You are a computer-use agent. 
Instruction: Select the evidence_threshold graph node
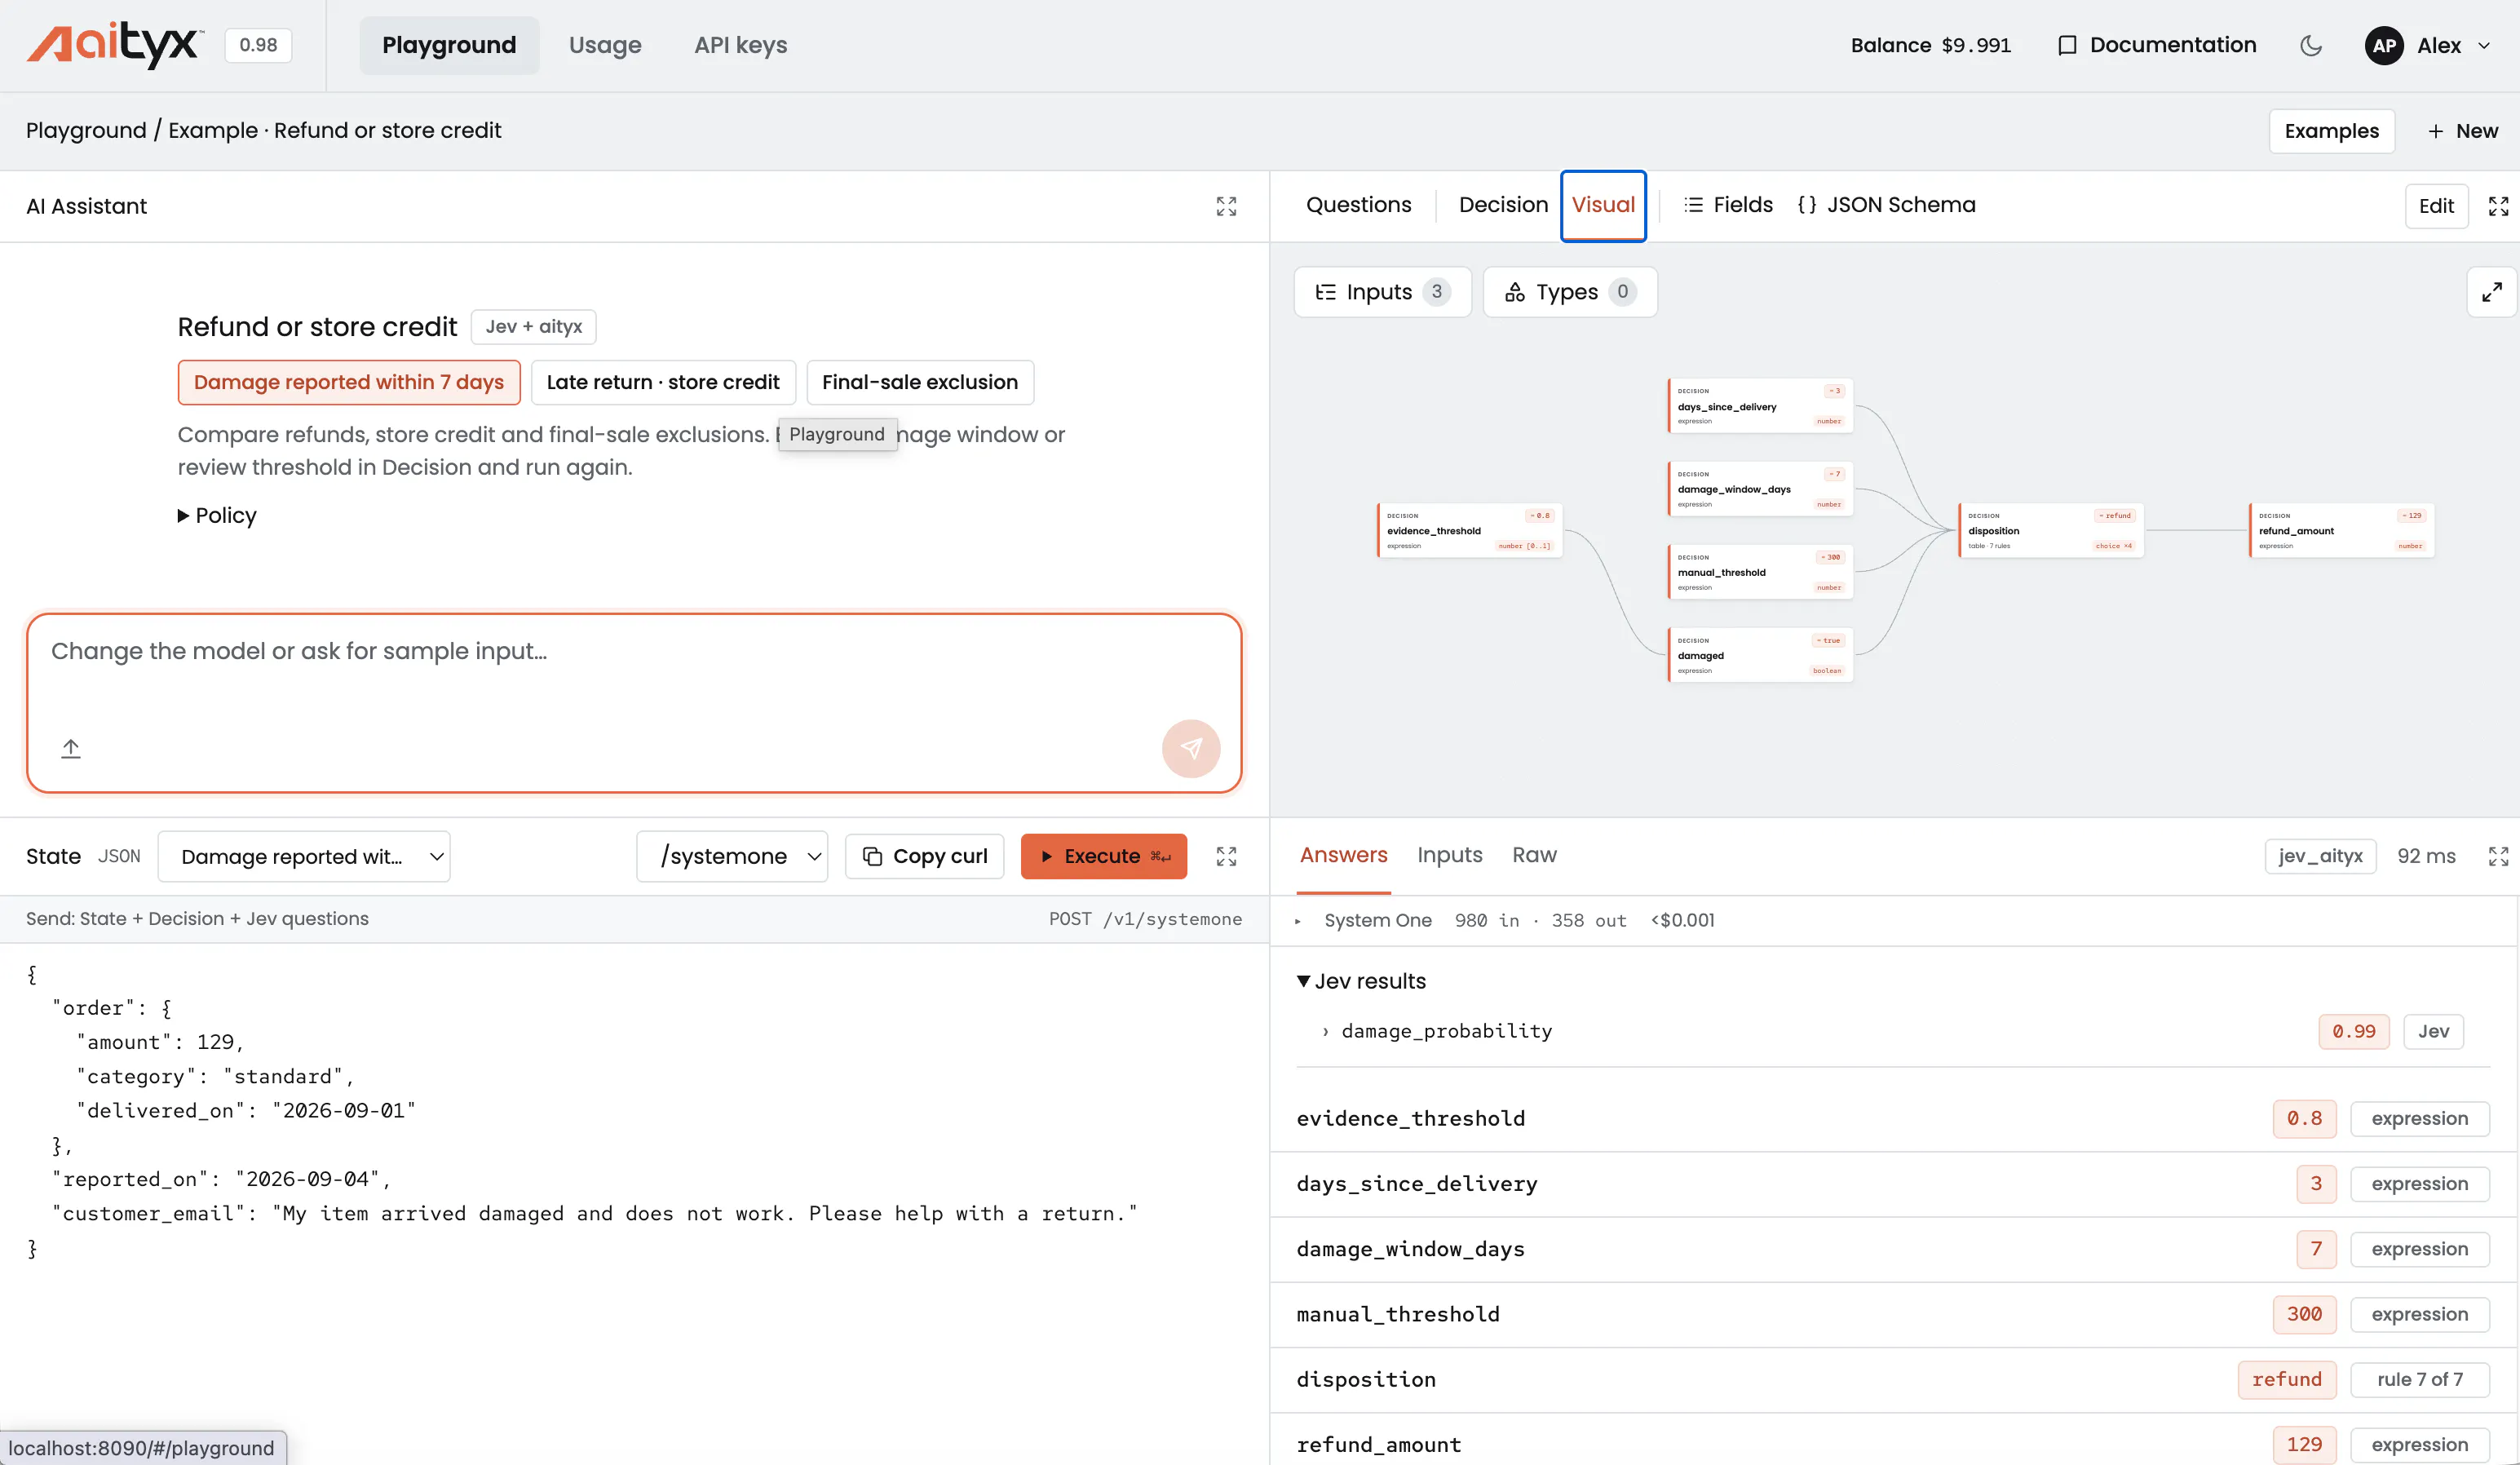point(1469,530)
